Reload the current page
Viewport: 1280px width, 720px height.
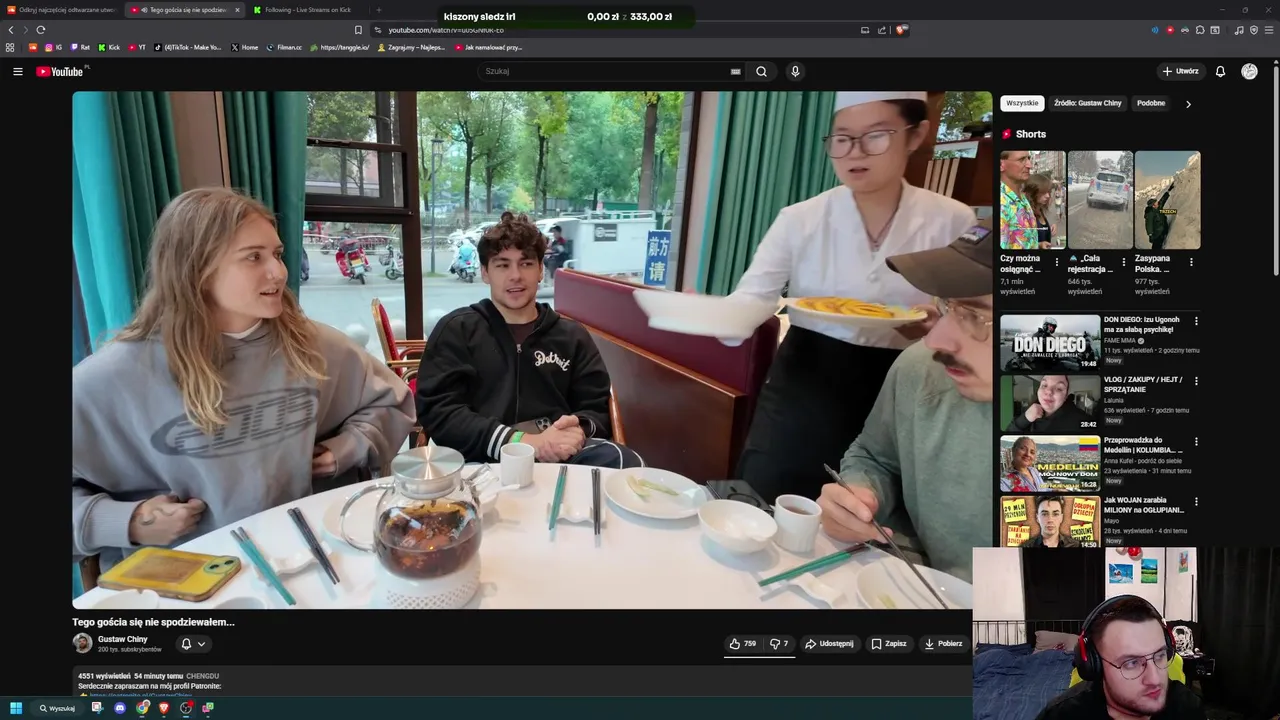pyautogui.click(x=41, y=30)
